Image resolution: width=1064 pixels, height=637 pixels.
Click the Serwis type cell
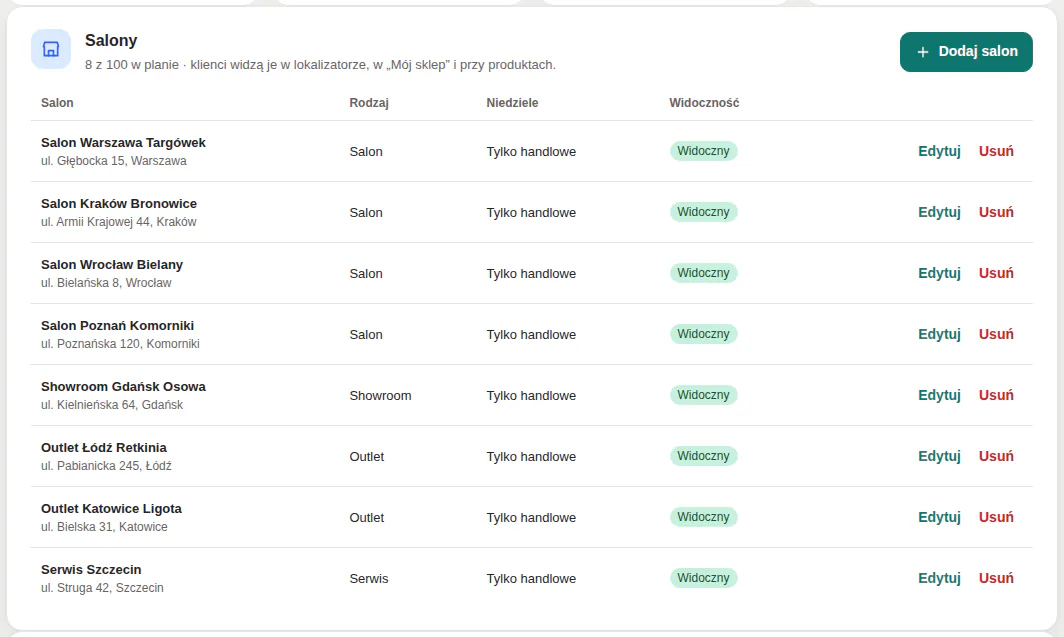(369, 579)
